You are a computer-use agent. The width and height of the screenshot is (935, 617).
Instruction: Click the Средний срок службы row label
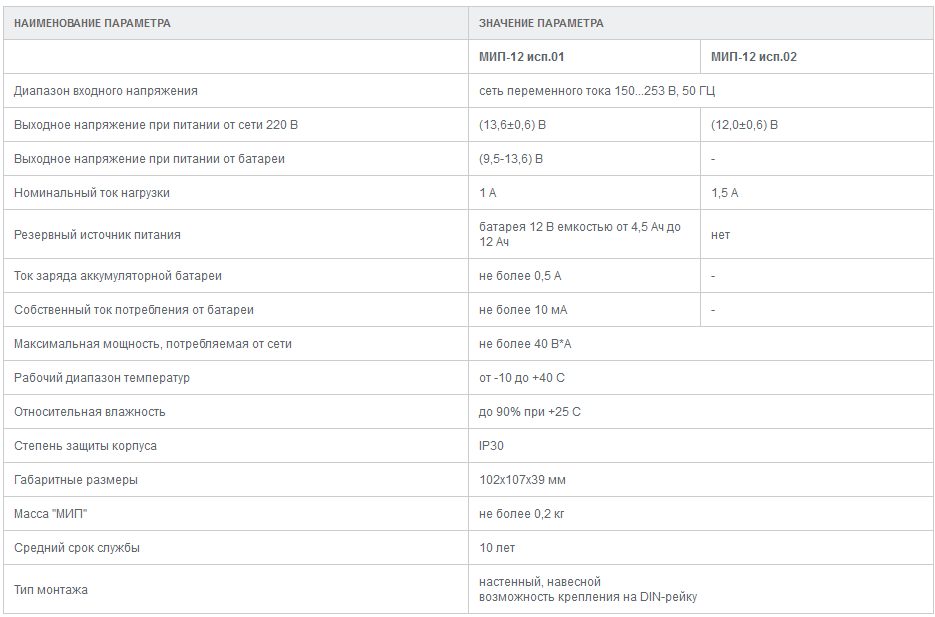[77, 548]
